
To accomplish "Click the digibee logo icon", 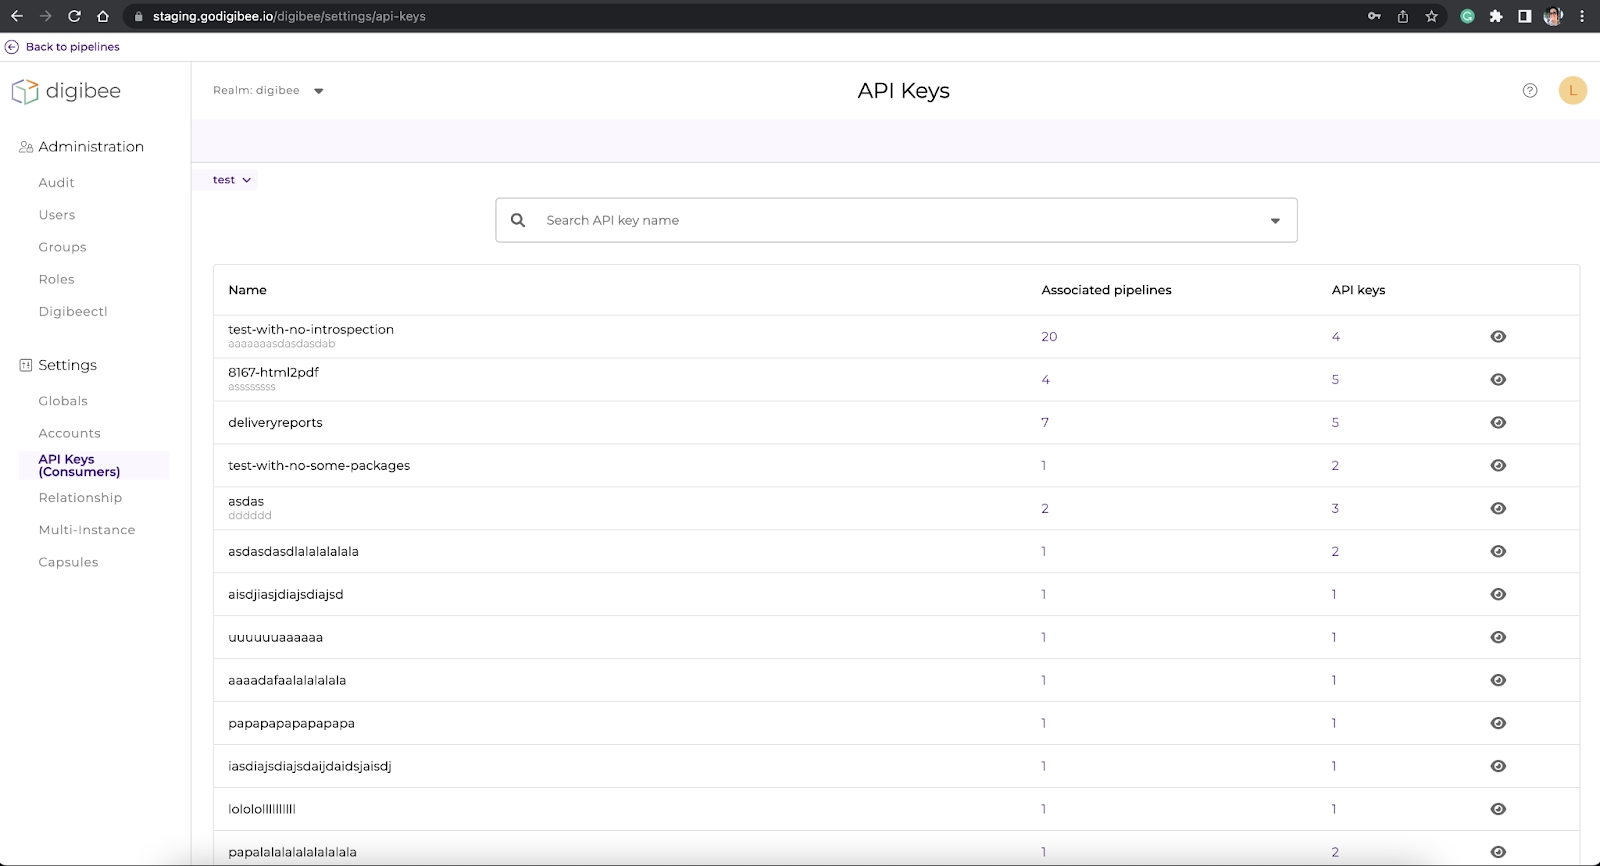I will point(24,92).
